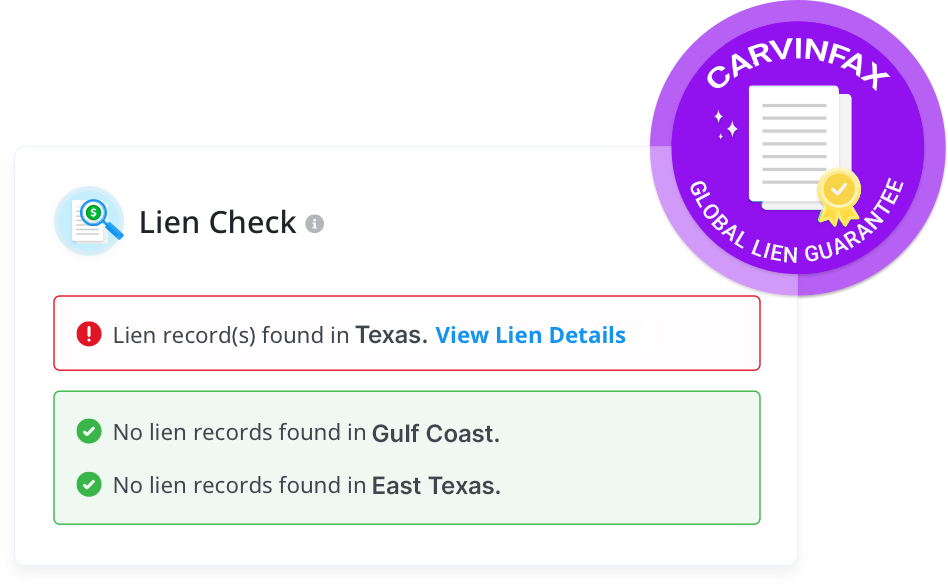
Task: Click the bold East Texas text
Action: tap(435, 486)
